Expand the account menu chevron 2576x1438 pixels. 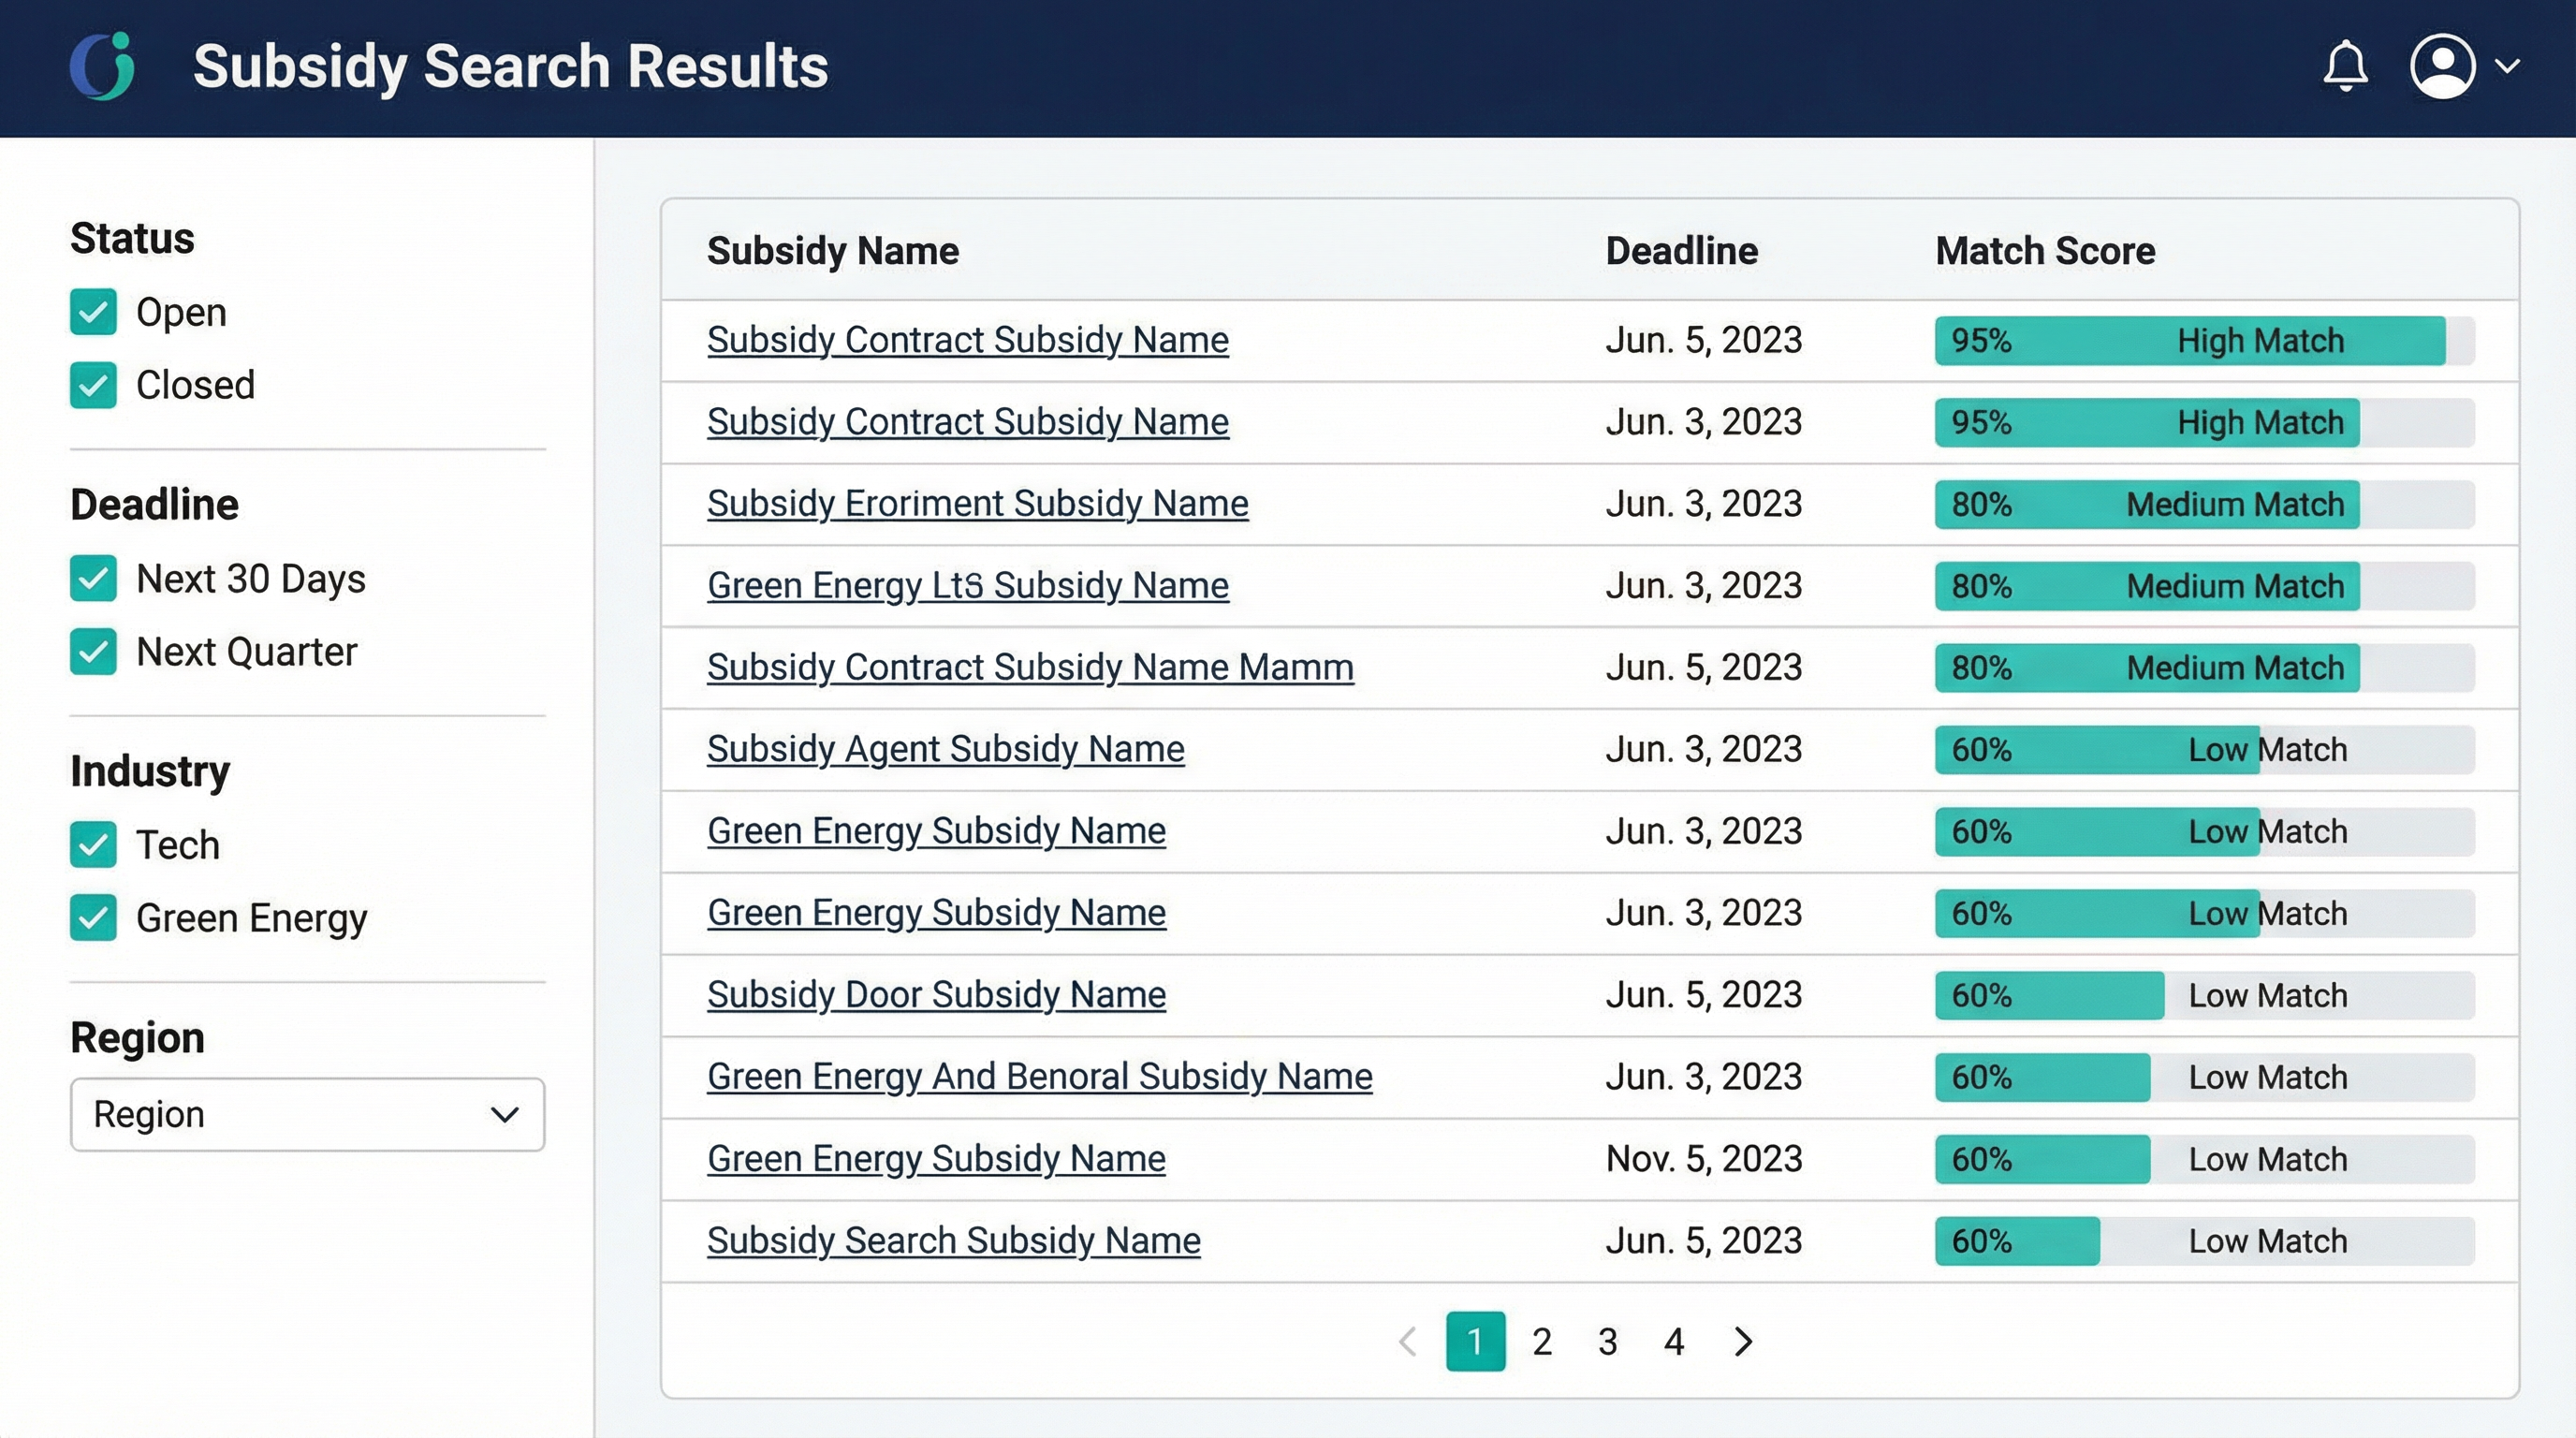(2507, 67)
